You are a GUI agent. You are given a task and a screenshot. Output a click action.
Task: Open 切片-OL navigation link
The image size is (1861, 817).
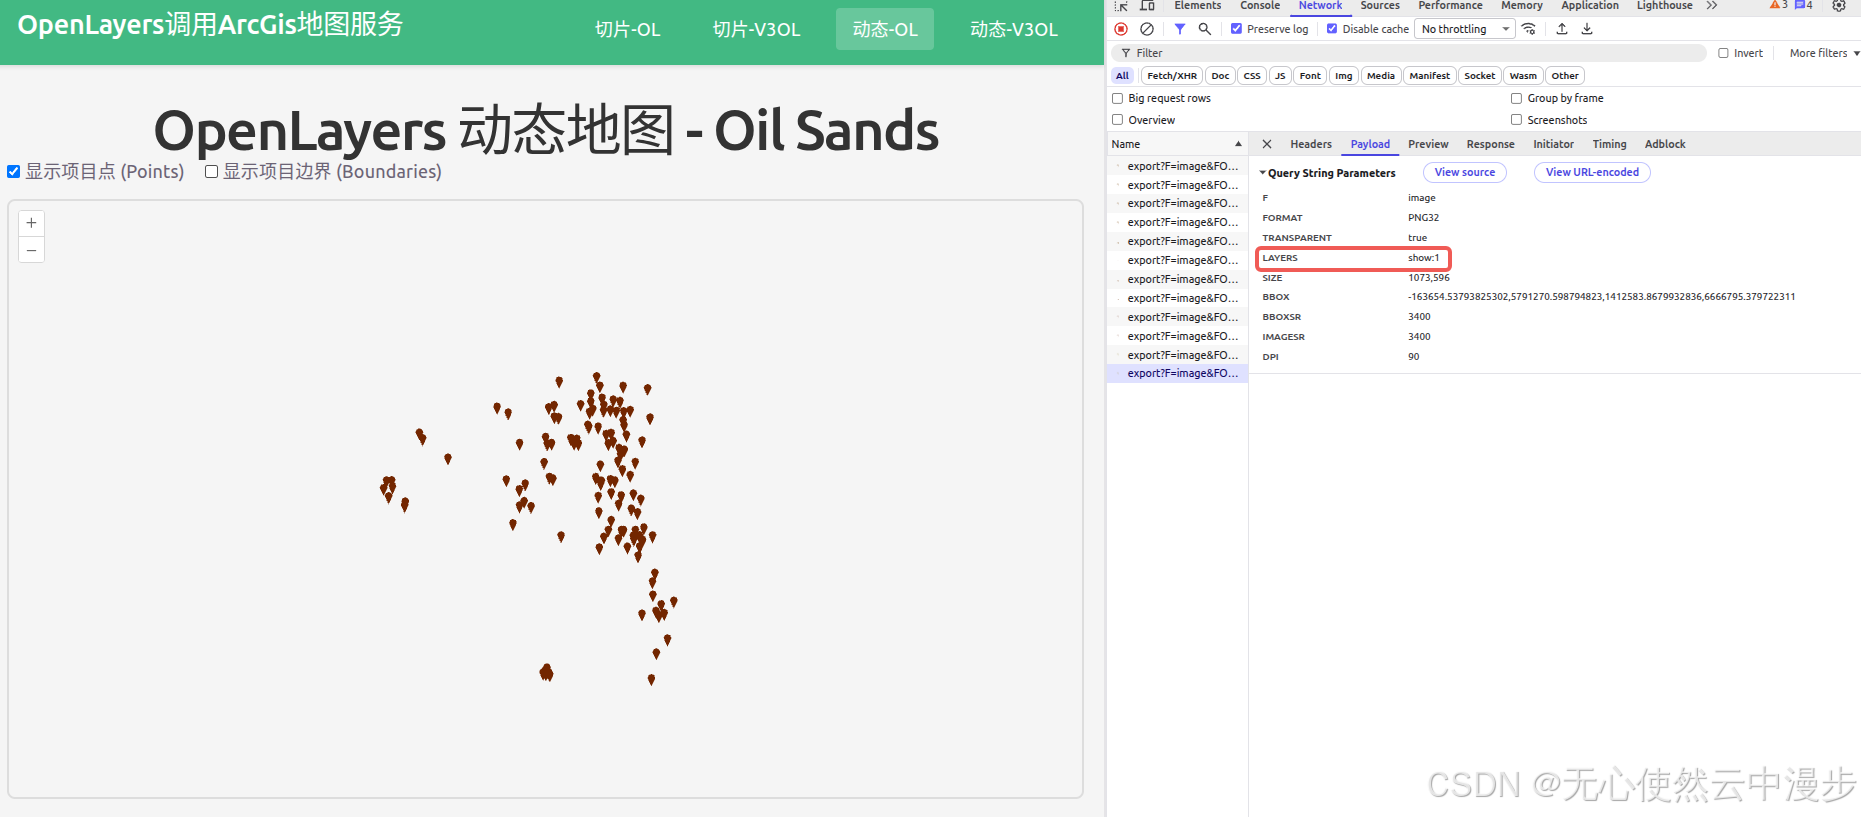click(x=628, y=29)
